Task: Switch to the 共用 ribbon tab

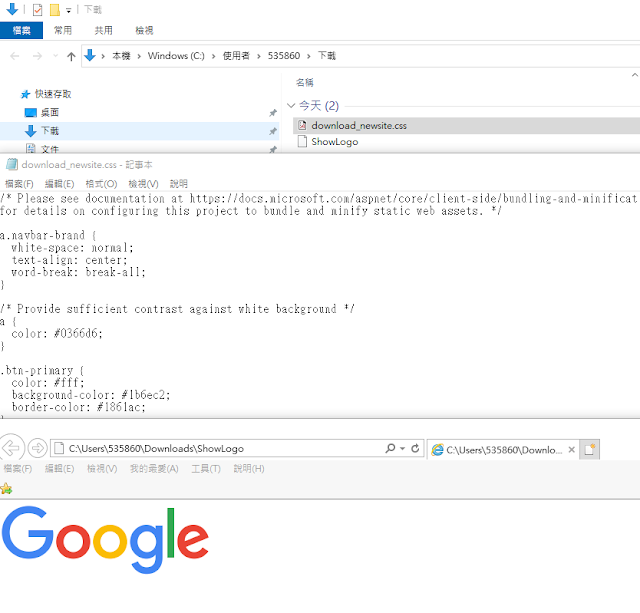Action: tap(103, 30)
